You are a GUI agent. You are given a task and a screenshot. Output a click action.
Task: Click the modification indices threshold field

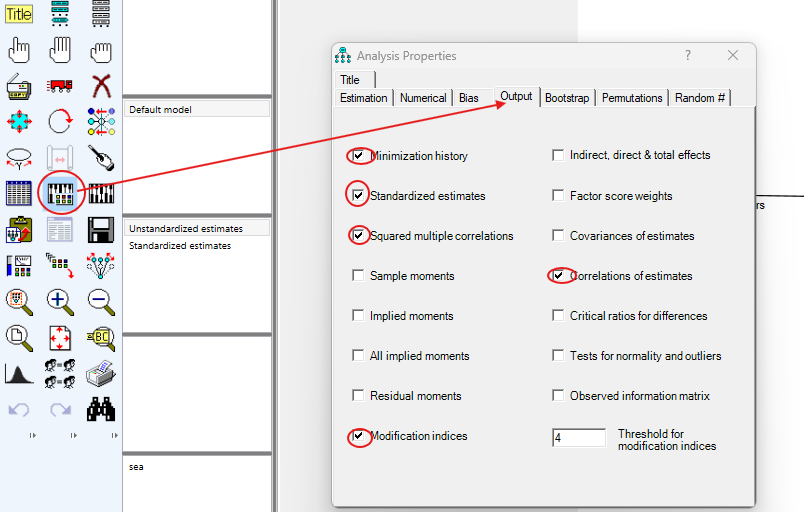click(578, 438)
